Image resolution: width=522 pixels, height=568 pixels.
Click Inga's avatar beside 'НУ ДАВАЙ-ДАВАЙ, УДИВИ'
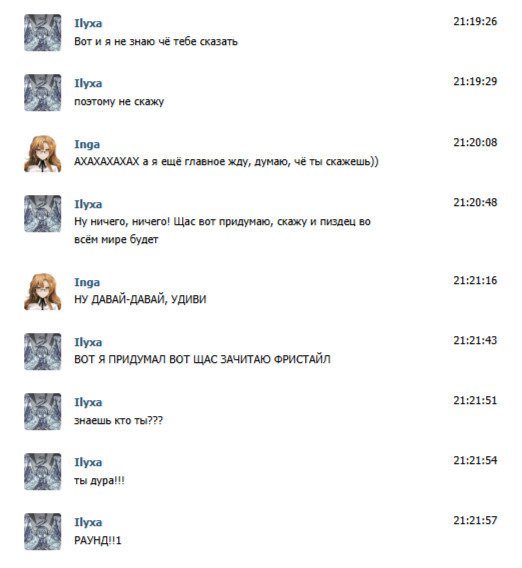42,292
